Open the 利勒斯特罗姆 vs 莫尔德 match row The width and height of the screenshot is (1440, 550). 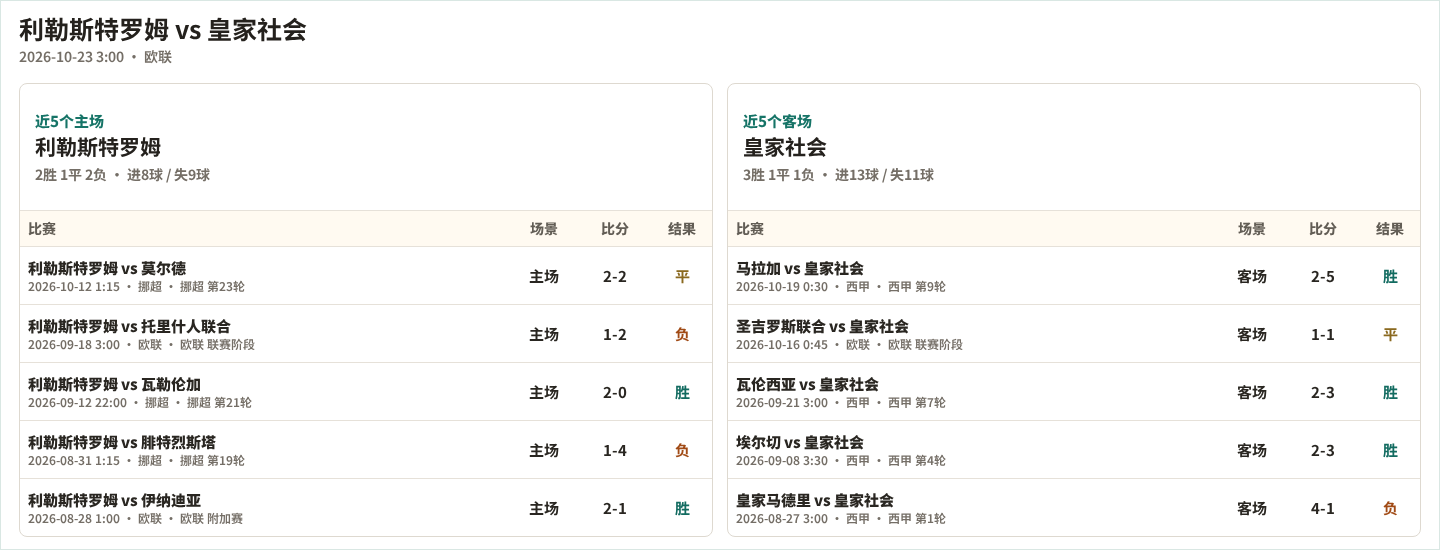tap(366, 276)
